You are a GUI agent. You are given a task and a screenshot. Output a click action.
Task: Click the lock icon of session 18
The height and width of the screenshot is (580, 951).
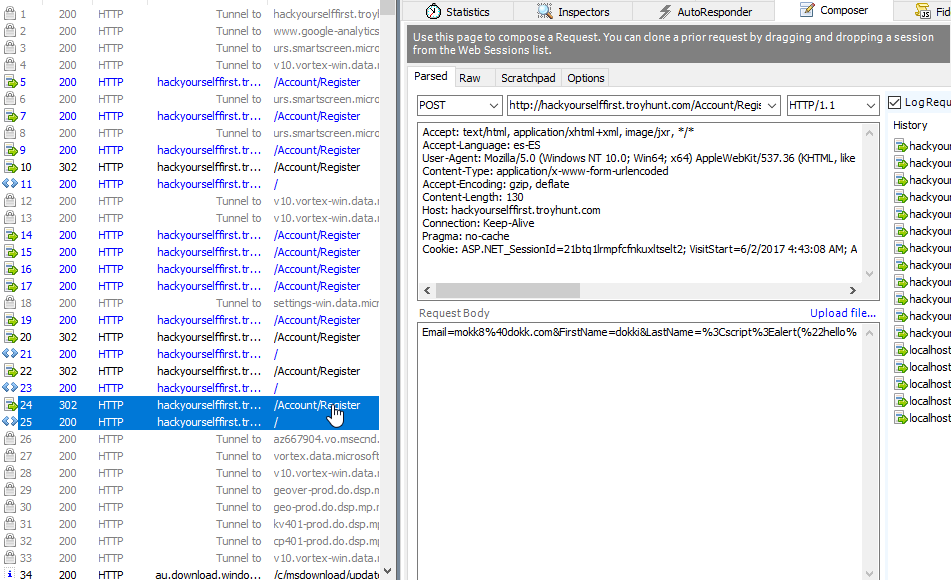click(x=10, y=303)
